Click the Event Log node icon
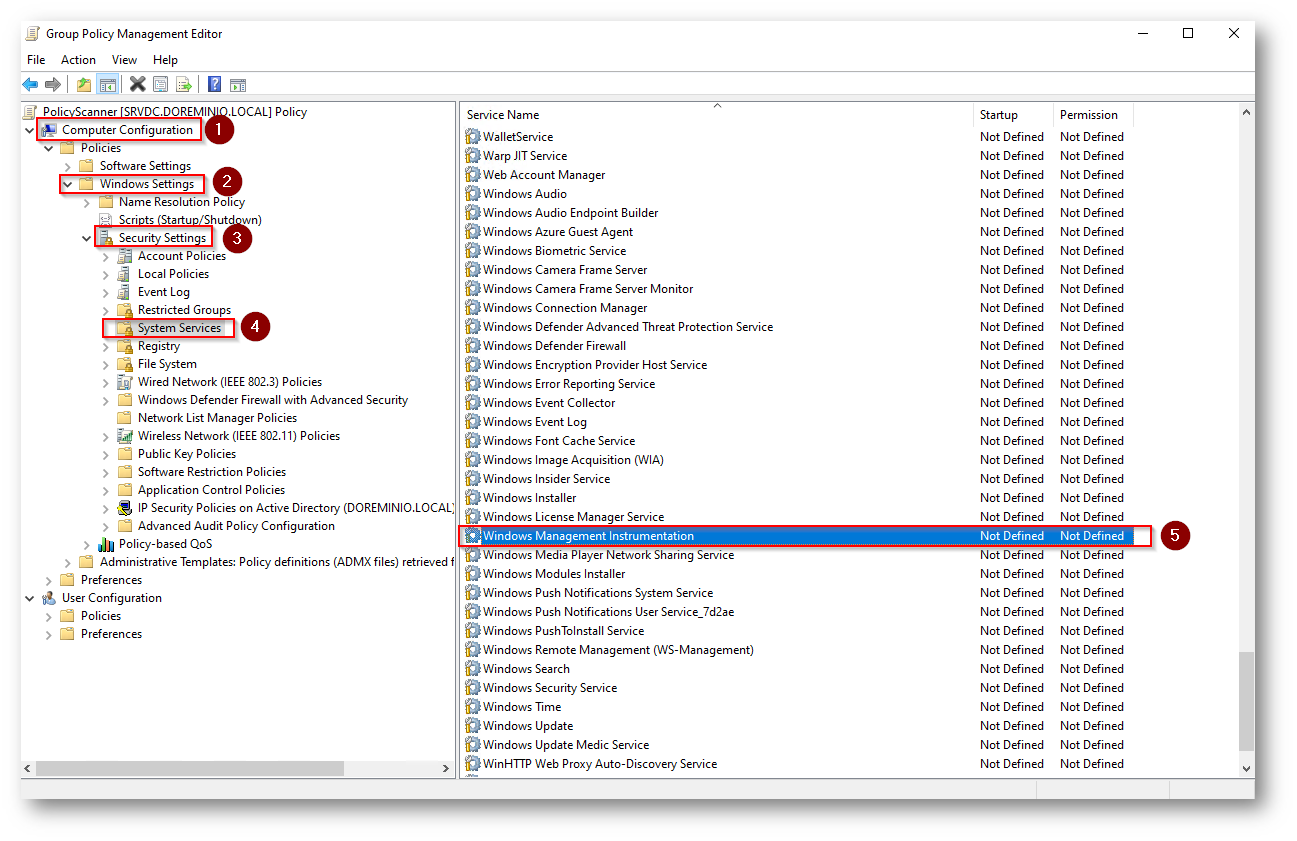The height and width of the screenshot is (841, 1297). 125,292
